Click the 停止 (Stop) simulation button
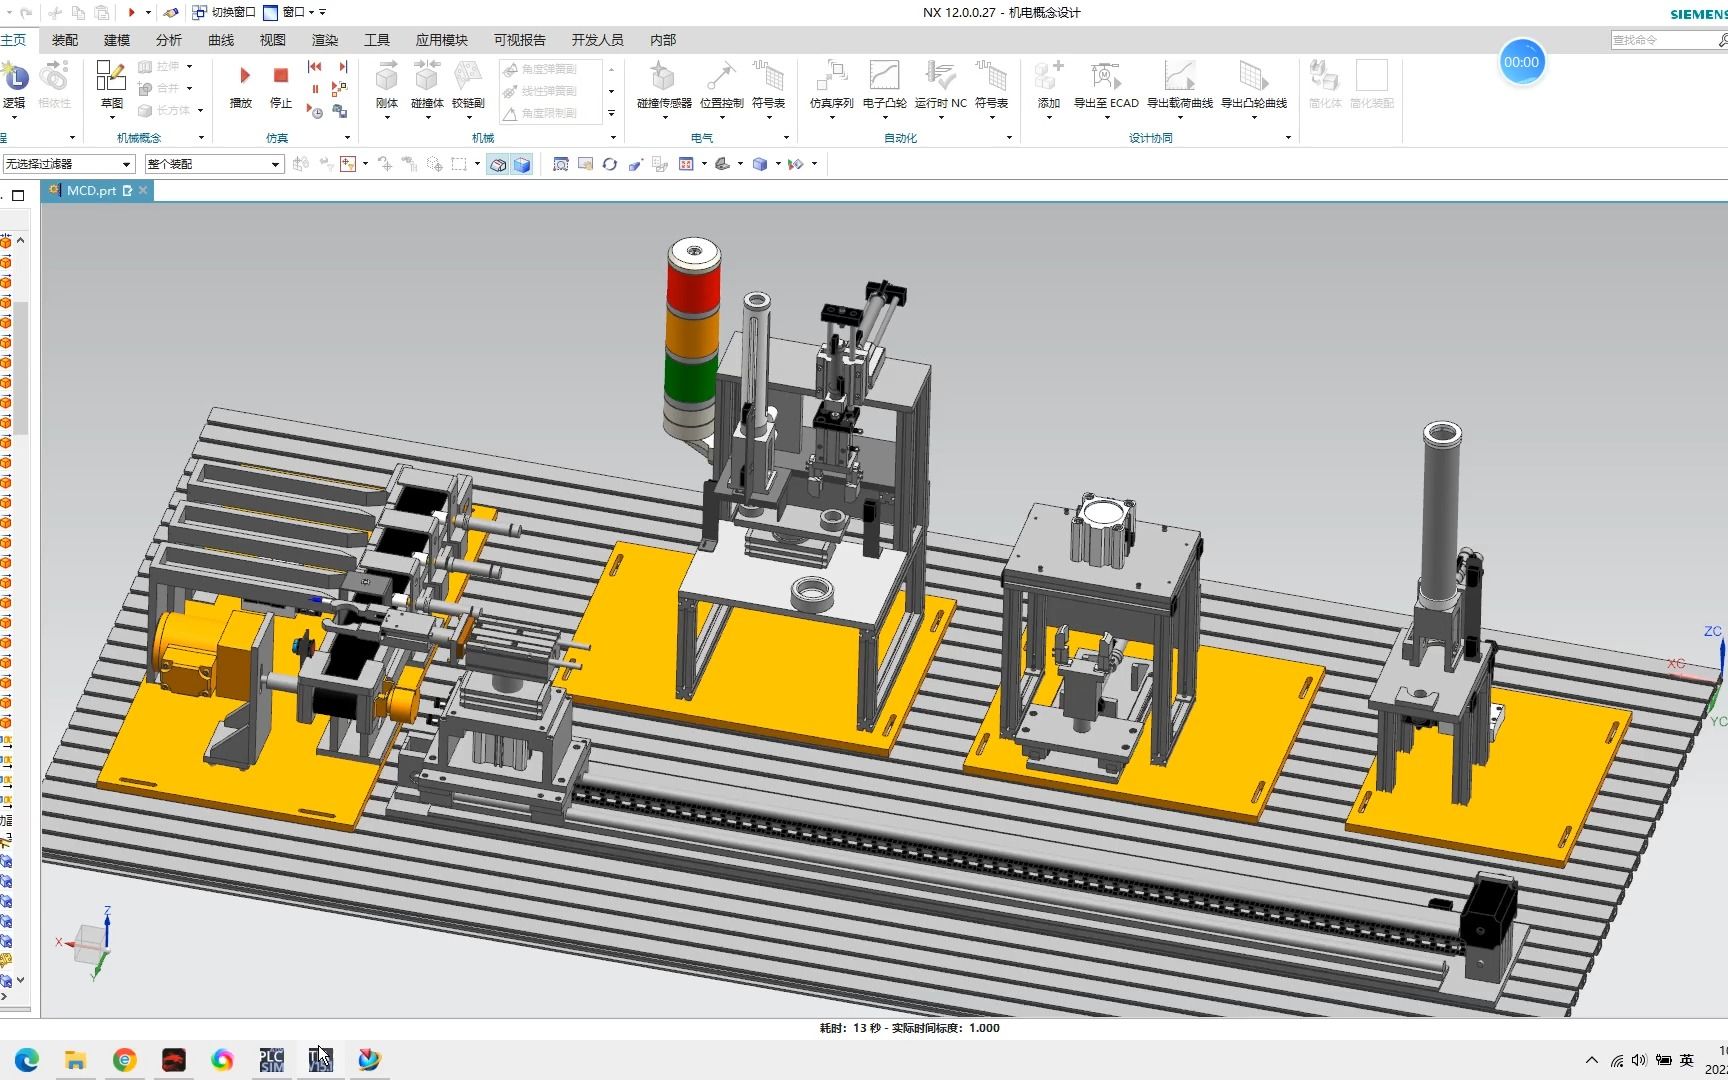The image size is (1728, 1080). 281,84
